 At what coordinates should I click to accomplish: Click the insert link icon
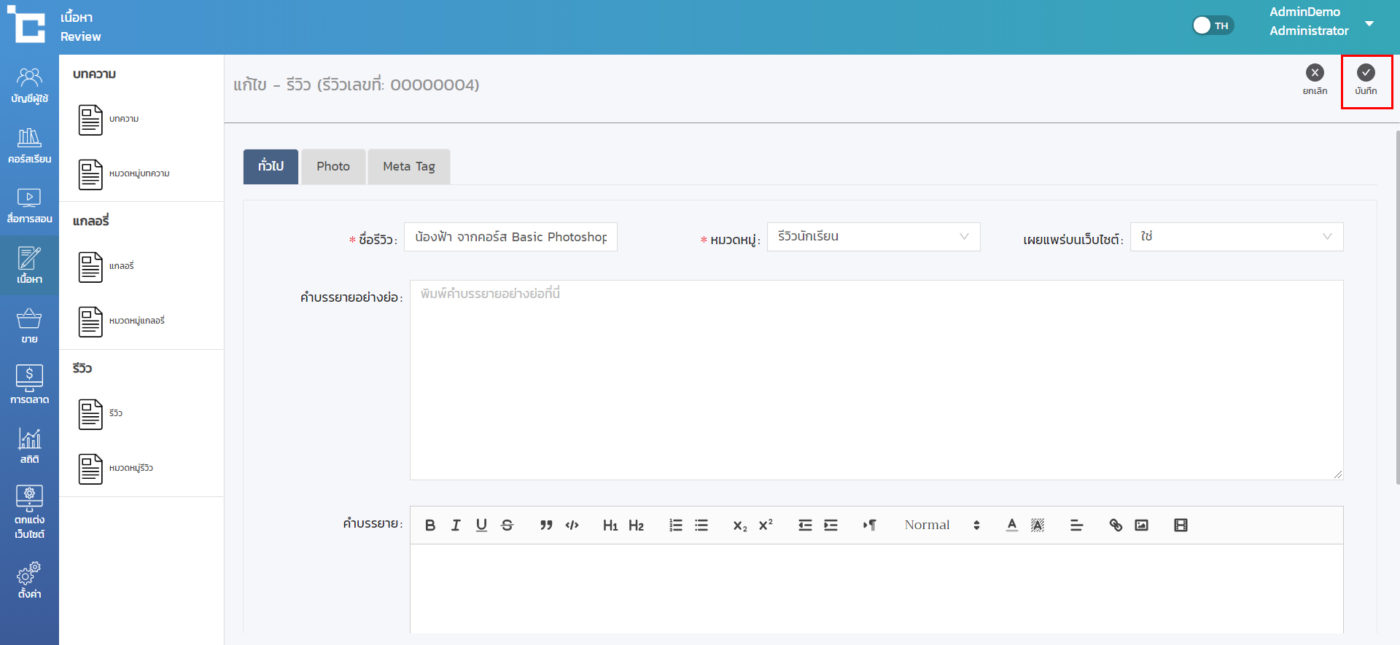[1116, 525]
